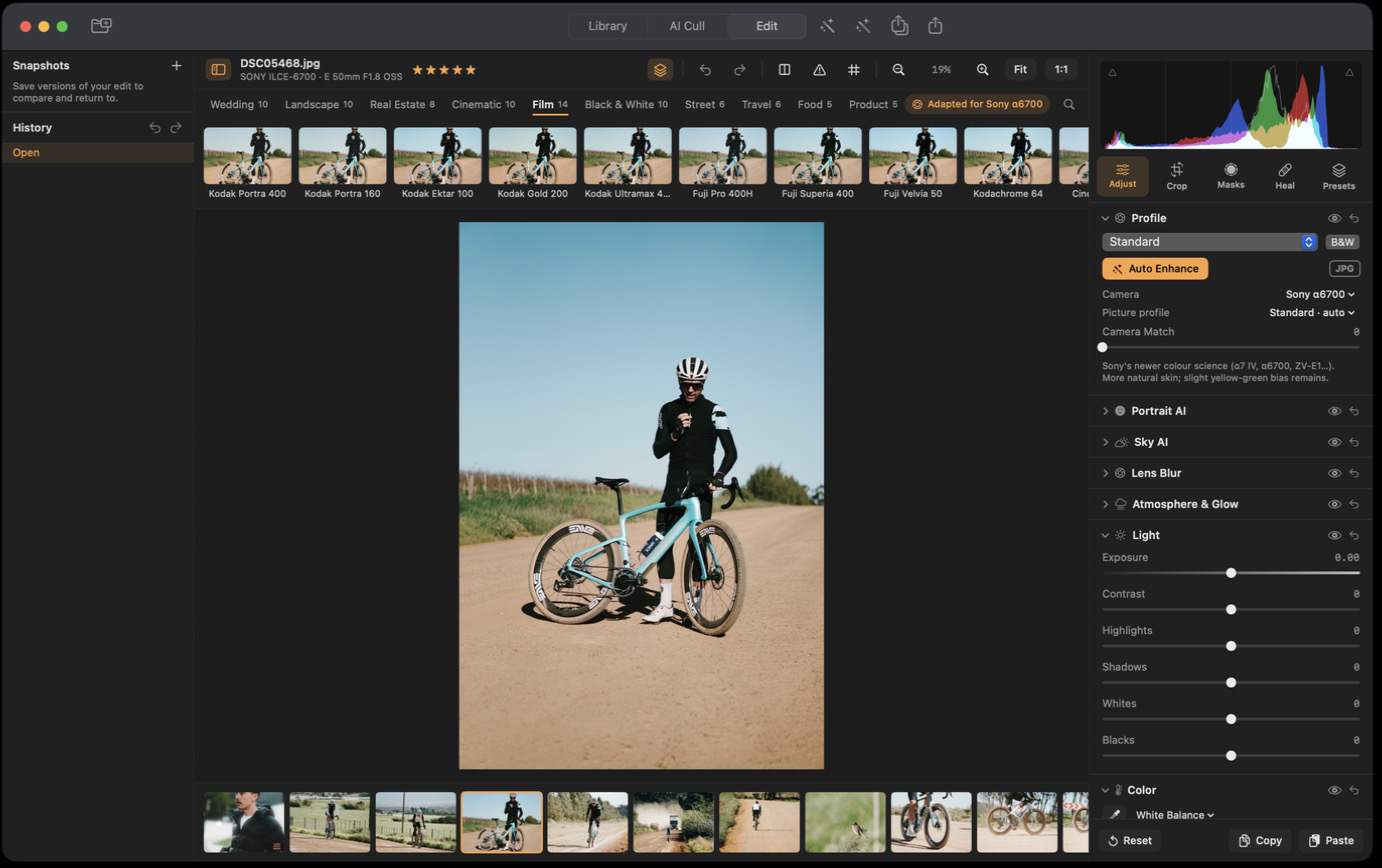Screen dimensions: 1382x868
Task: Switch to the AI Cull tab
Action: click(x=687, y=26)
